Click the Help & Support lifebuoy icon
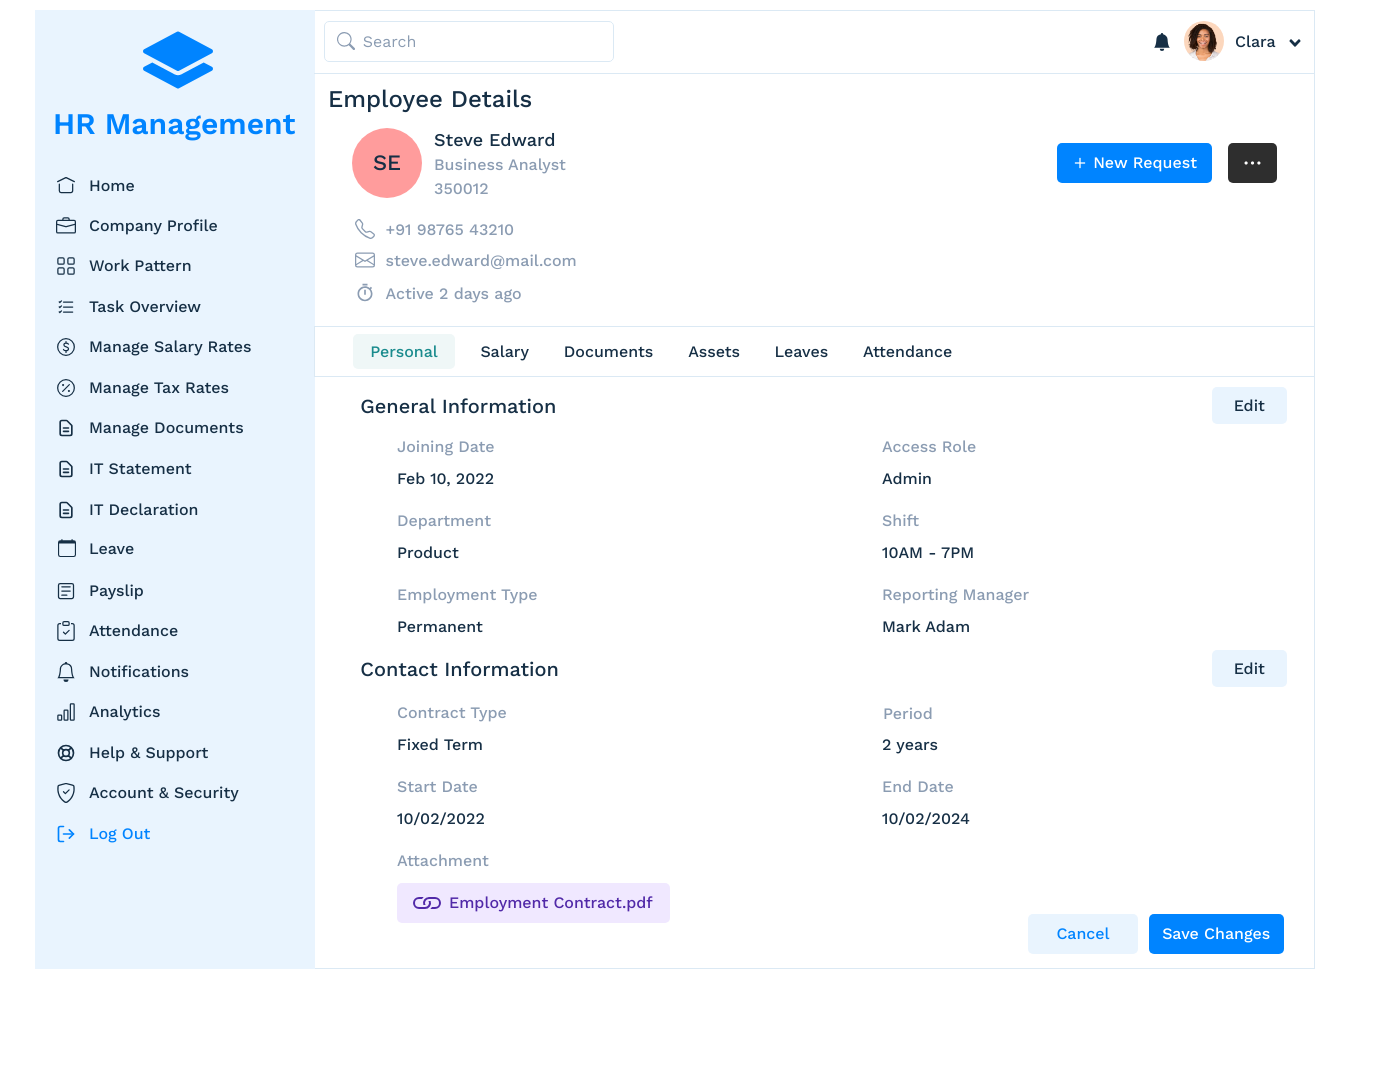Screen dimensions: 1379x1069 [x=66, y=753]
